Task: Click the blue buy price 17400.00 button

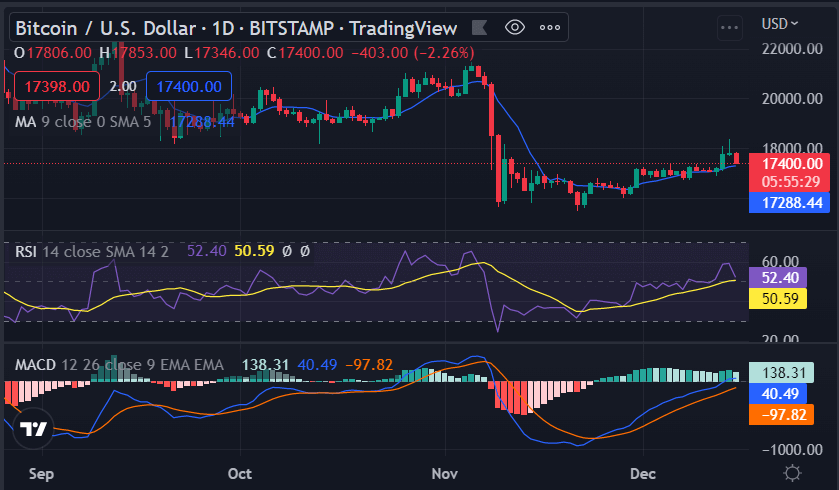Action: (189, 87)
